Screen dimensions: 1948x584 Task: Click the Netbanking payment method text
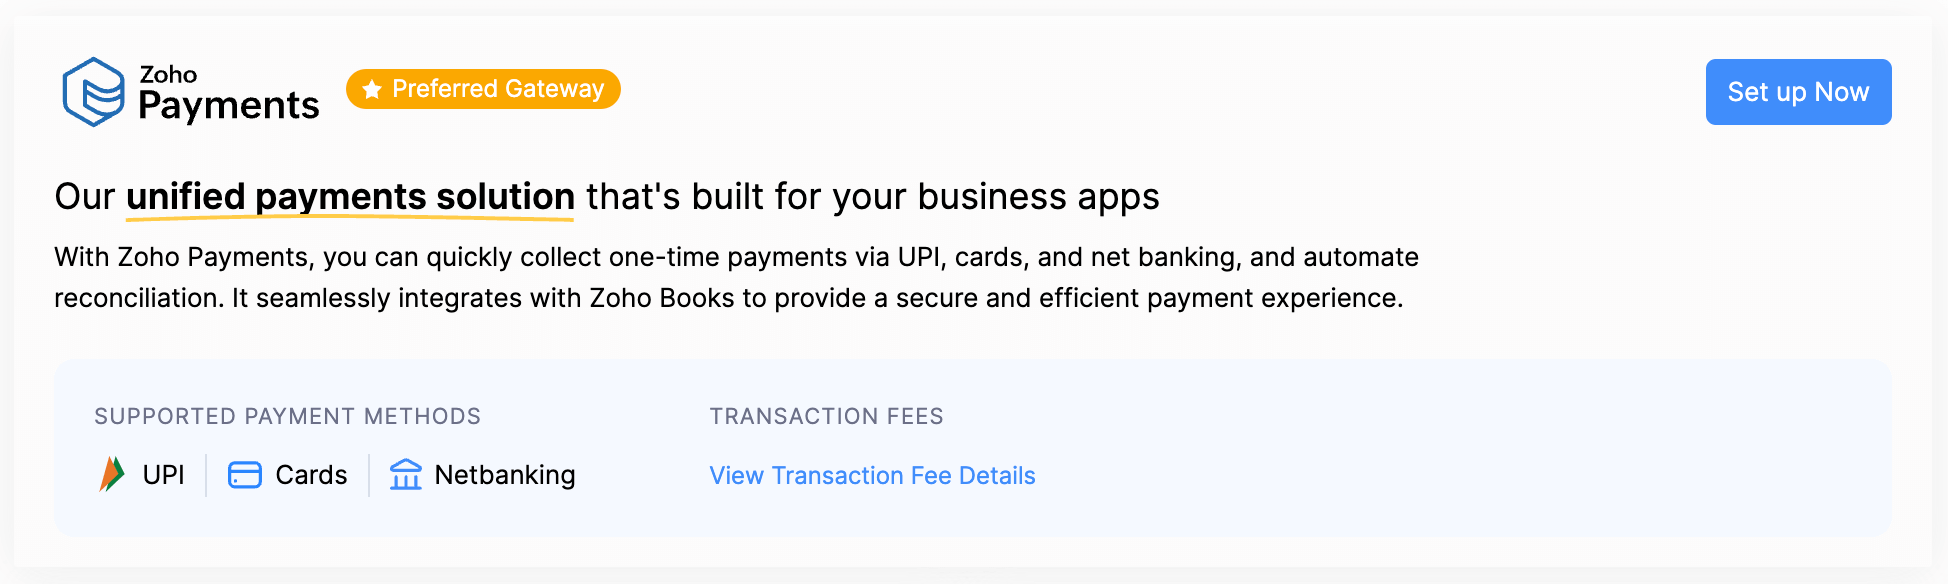[505, 475]
